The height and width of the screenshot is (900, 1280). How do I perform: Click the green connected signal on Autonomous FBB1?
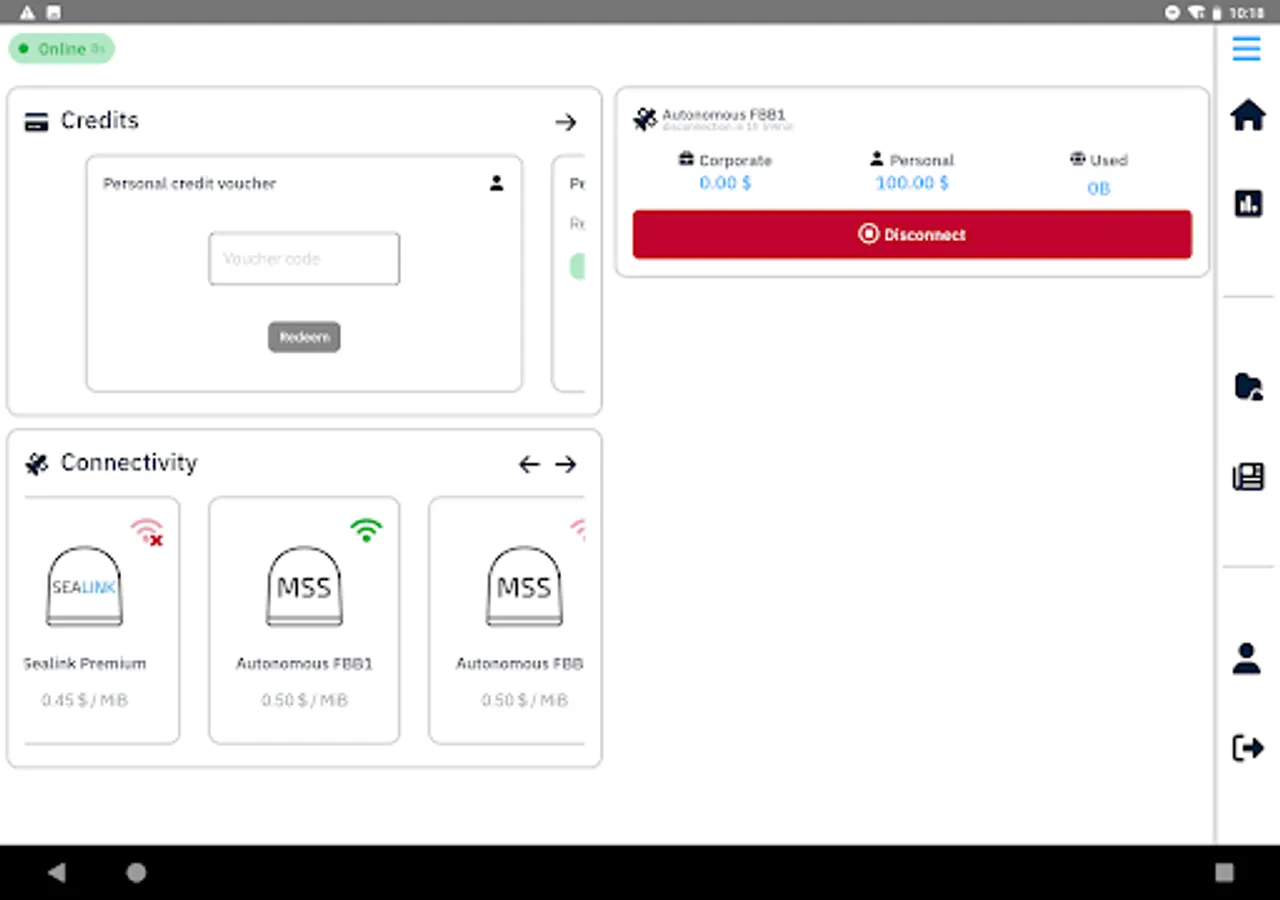pyautogui.click(x=366, y=530)
